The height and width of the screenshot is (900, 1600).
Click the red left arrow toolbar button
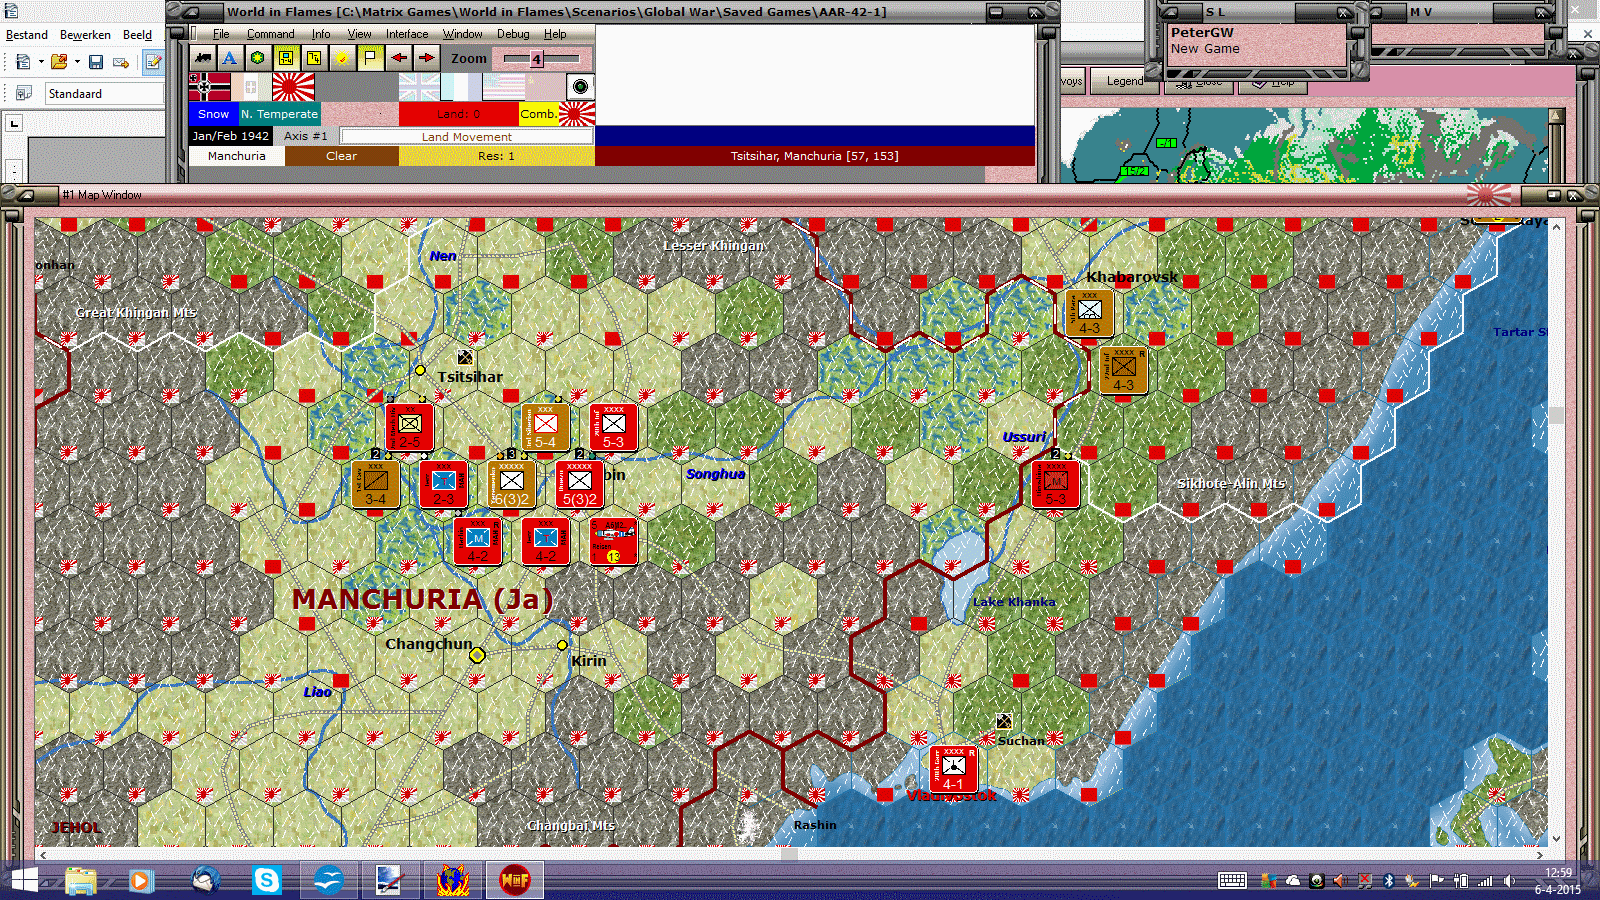click(x=399, y=58)
